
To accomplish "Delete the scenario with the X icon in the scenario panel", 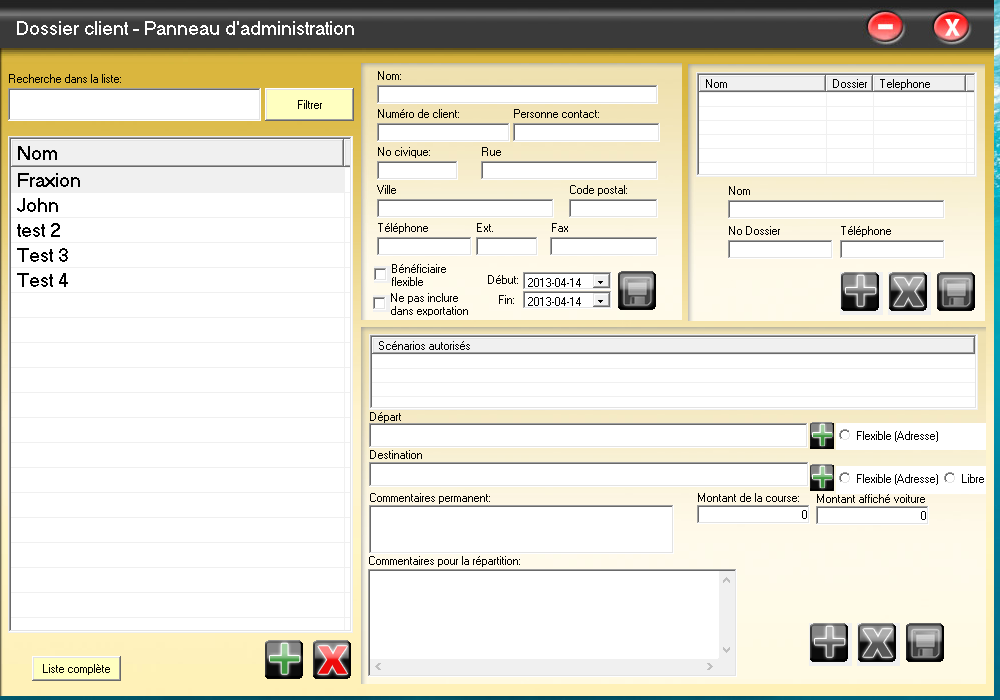I will coord(877,643).
